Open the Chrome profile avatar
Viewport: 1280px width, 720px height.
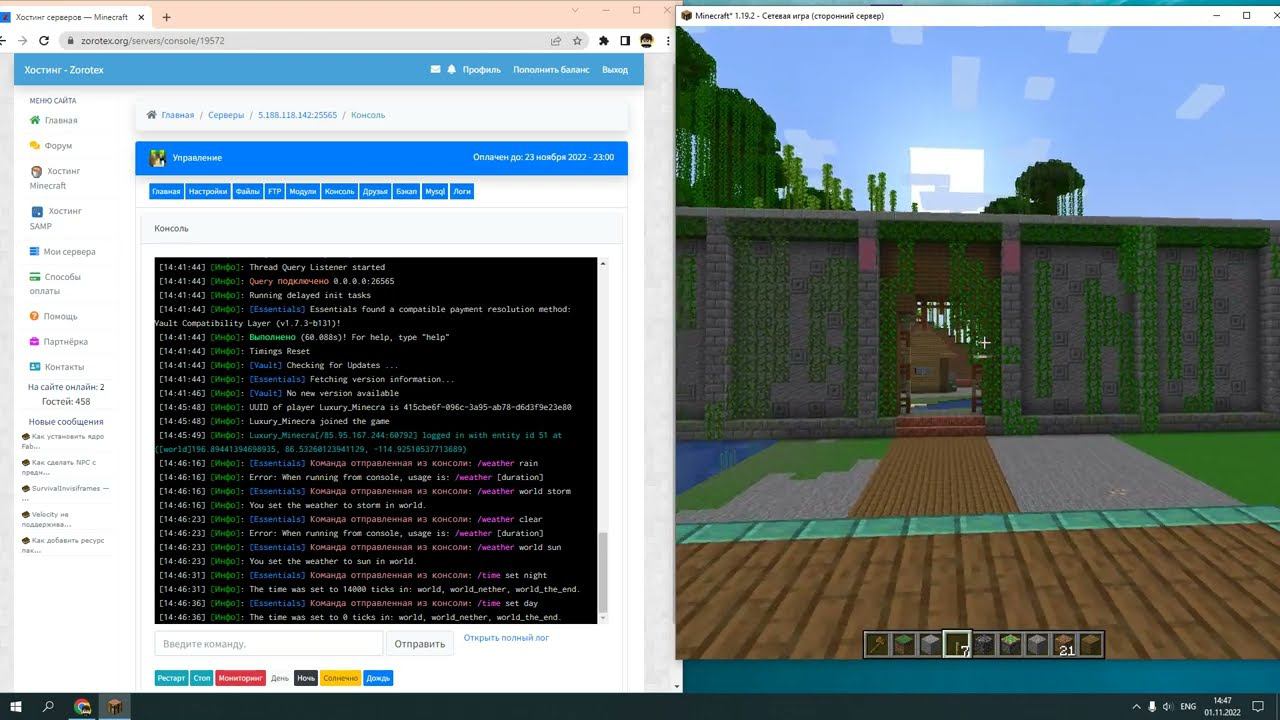(x=647, y=41)
